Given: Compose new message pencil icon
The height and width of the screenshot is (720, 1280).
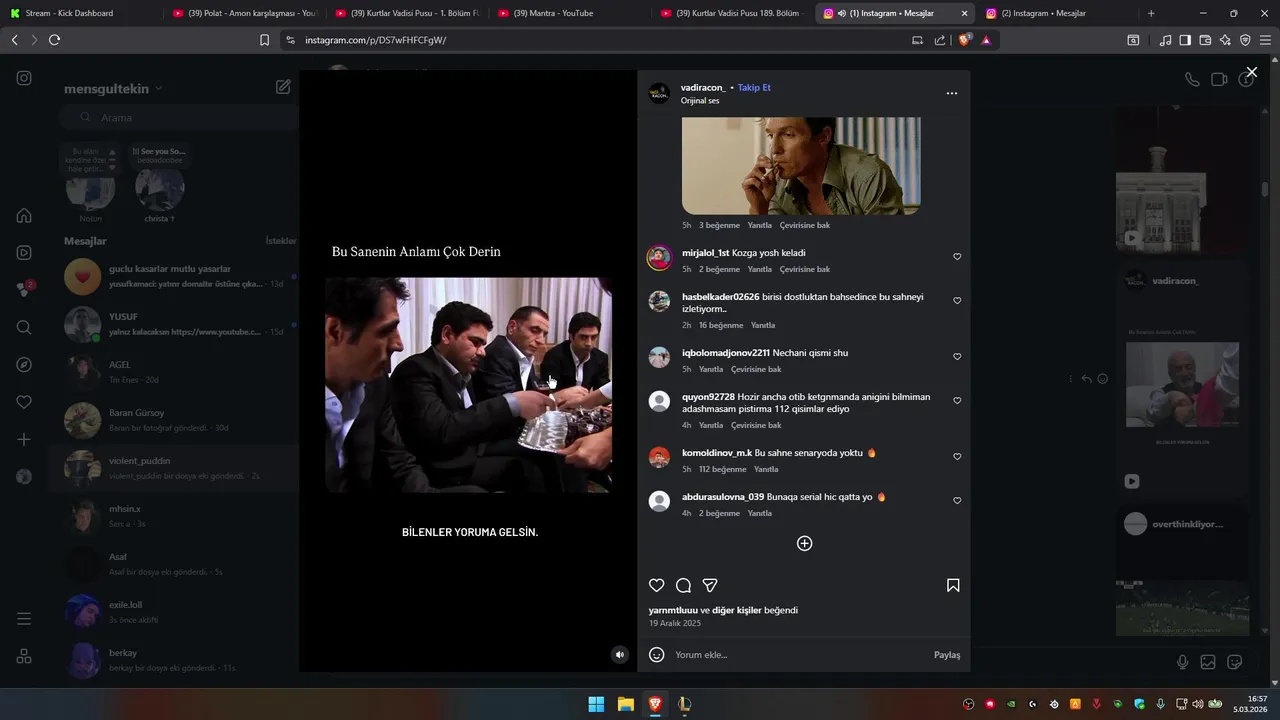Looking at the screenshot, I should pyautogui.click(x=283, y=87).
